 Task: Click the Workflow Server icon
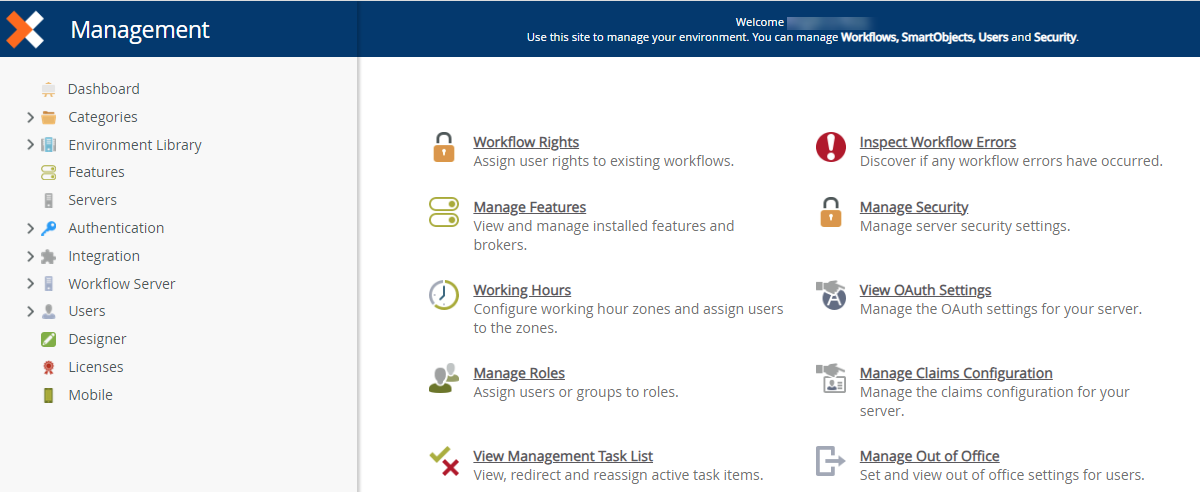point(49,284)
